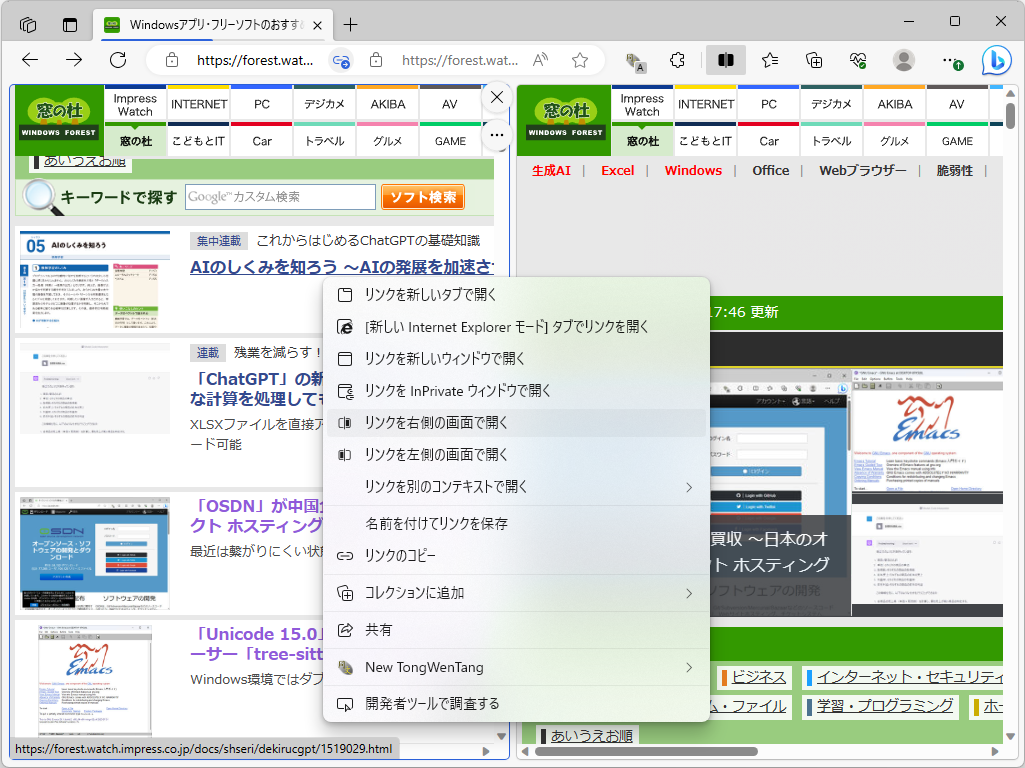Select Internet Explorer モード tab menu item
Image resolution: width=1025 pixels, height=768 pixels.
point(516,327)
